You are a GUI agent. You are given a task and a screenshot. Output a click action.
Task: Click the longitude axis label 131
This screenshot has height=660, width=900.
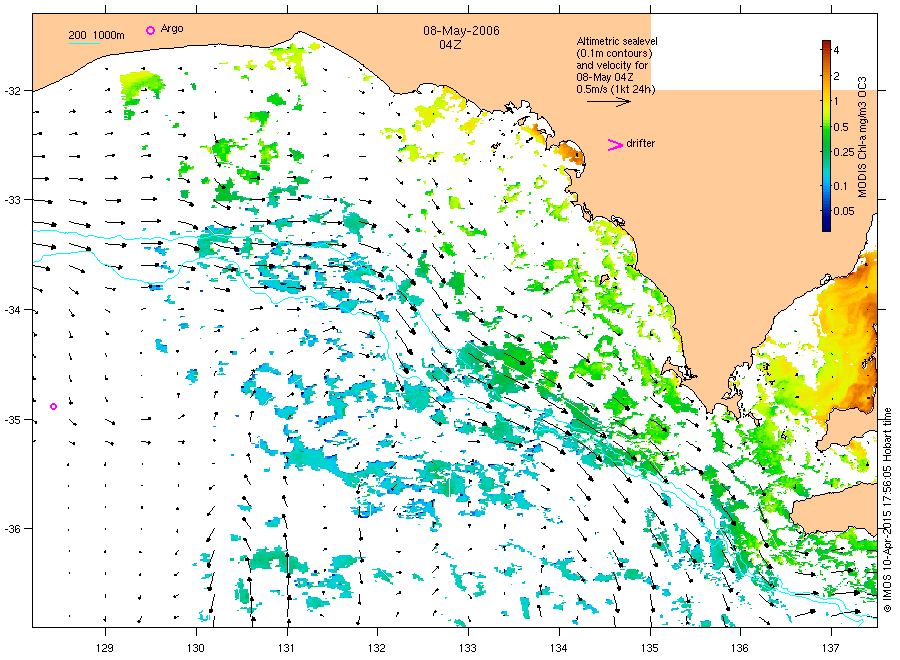point(286,648)
